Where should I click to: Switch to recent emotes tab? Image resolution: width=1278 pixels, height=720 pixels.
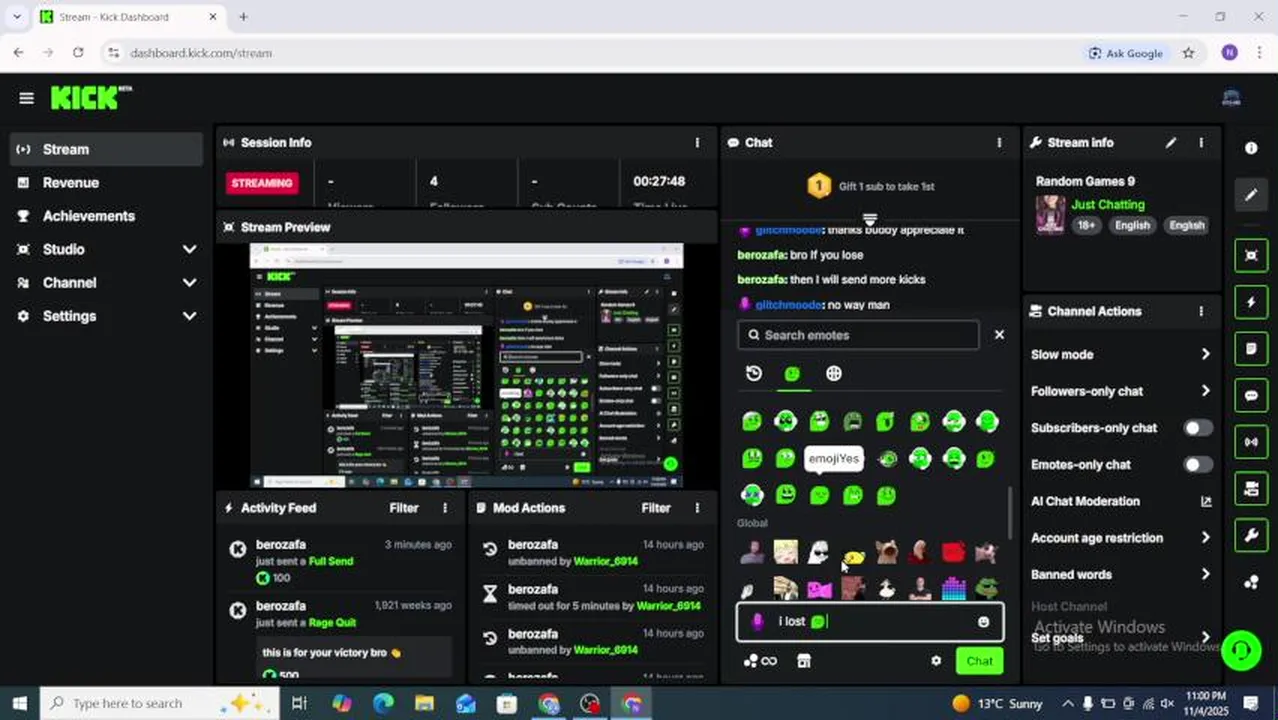[754, 373]
